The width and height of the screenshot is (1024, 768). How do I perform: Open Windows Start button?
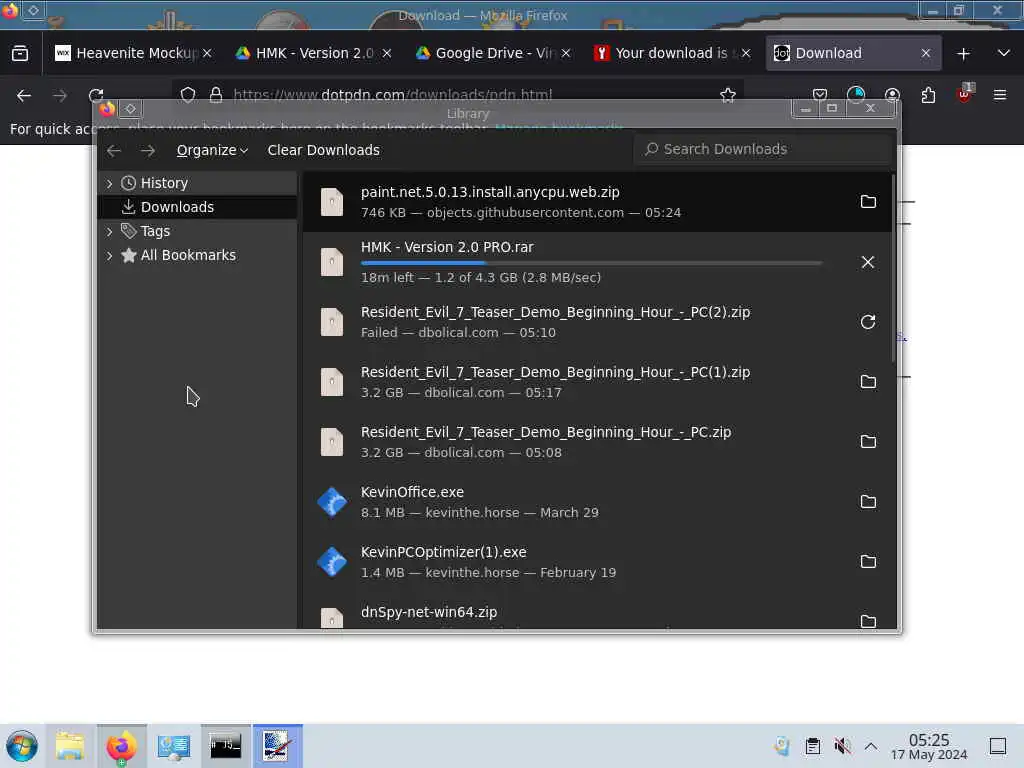[22, 746]
